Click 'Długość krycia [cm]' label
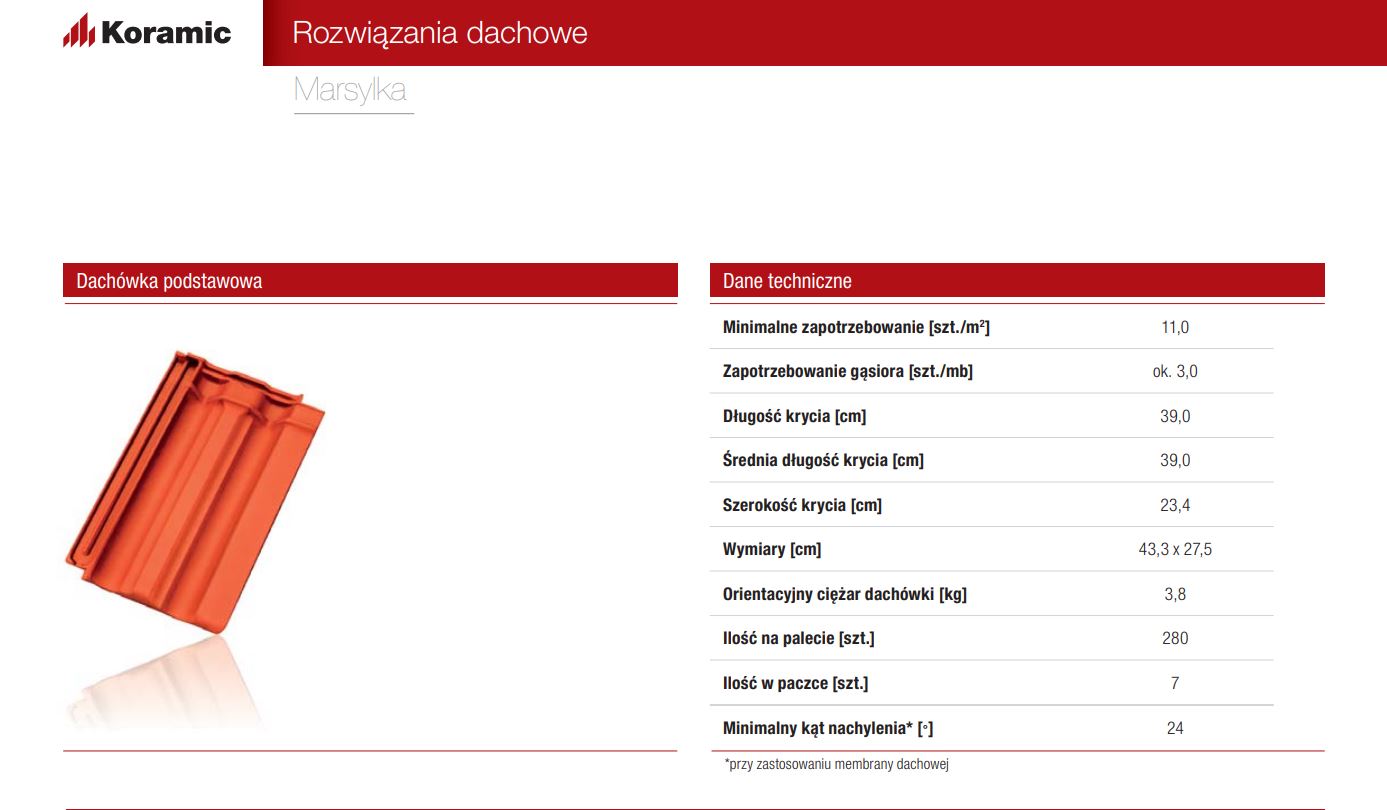Image resolution: width=1387 pixels, height=810 pixels. pos(794,416)
